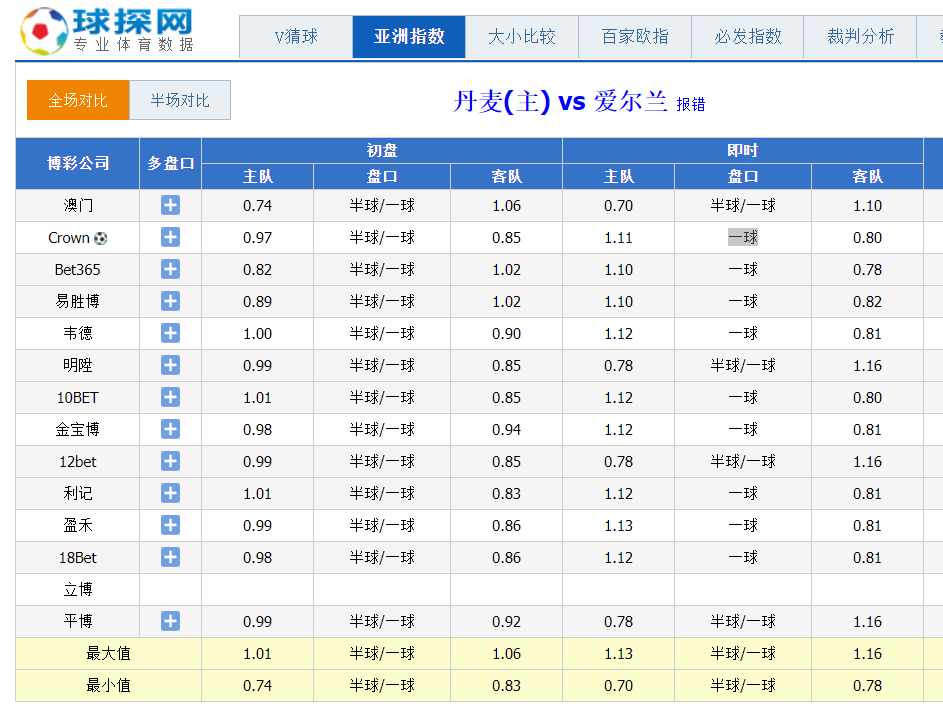Click the 球探网 site logo

click(107, 31)
